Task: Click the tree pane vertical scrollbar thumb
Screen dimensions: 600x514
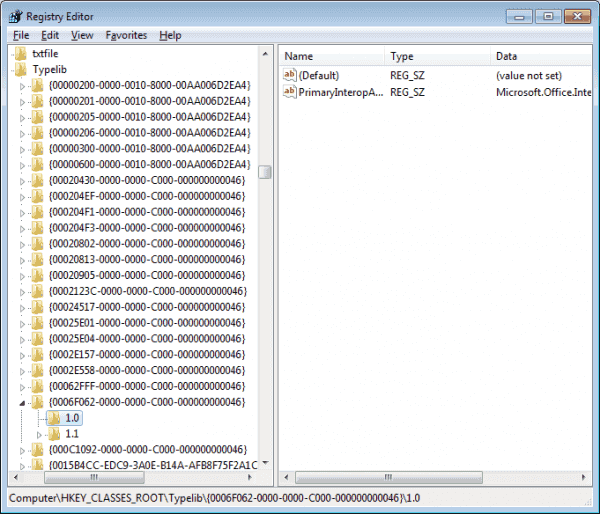Action: [265, 172]
